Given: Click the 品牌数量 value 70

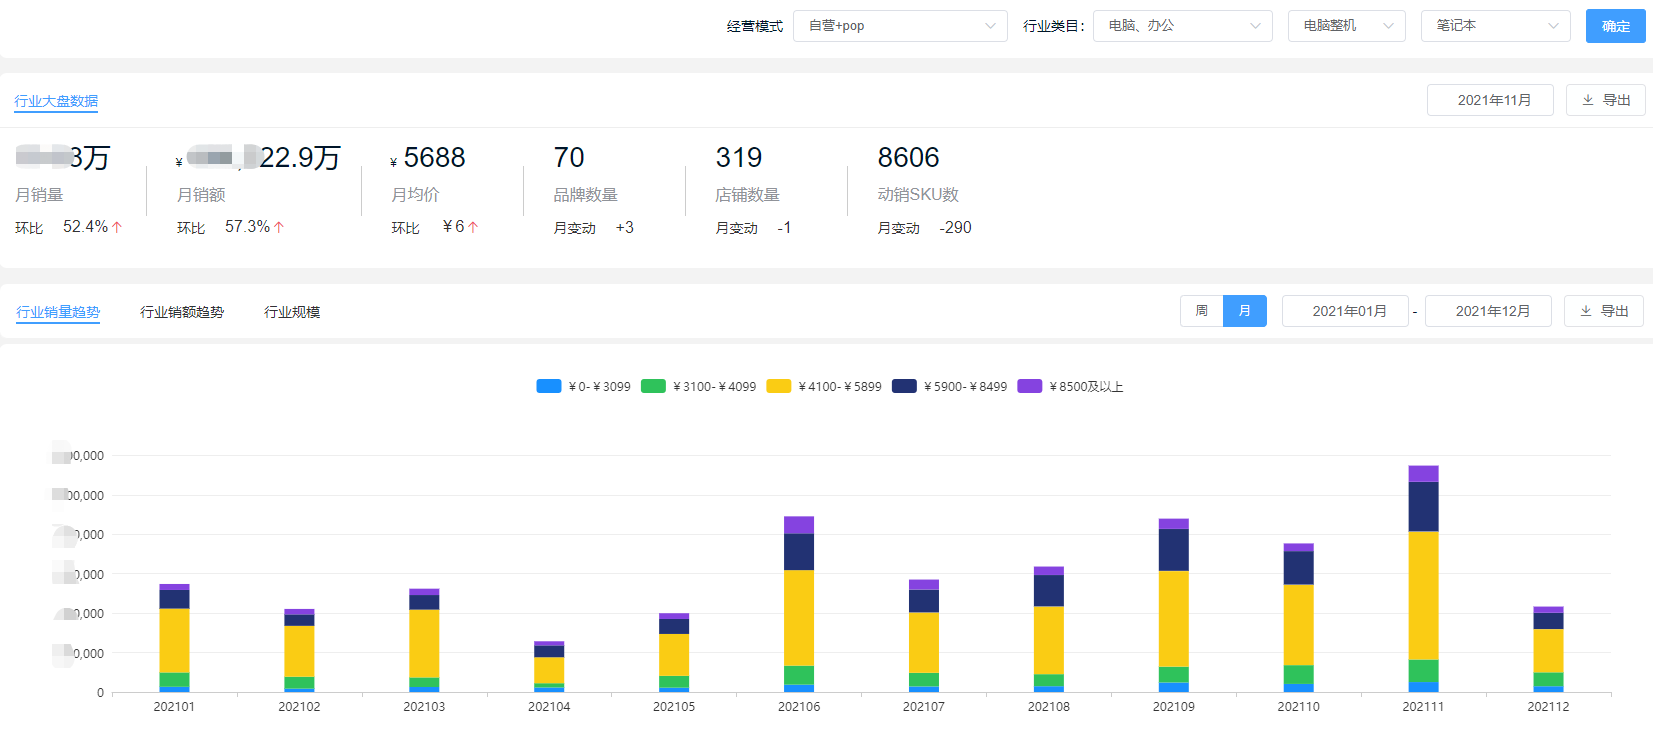Looking at the screenshot, I should [569, 158].
